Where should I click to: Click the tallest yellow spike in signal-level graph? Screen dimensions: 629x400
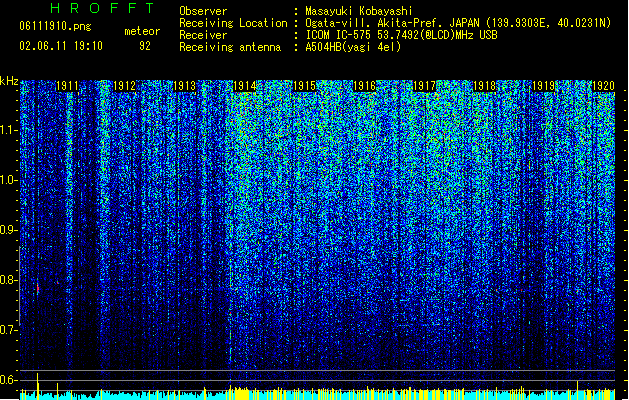pyautogui.click(x=38, y=386)
